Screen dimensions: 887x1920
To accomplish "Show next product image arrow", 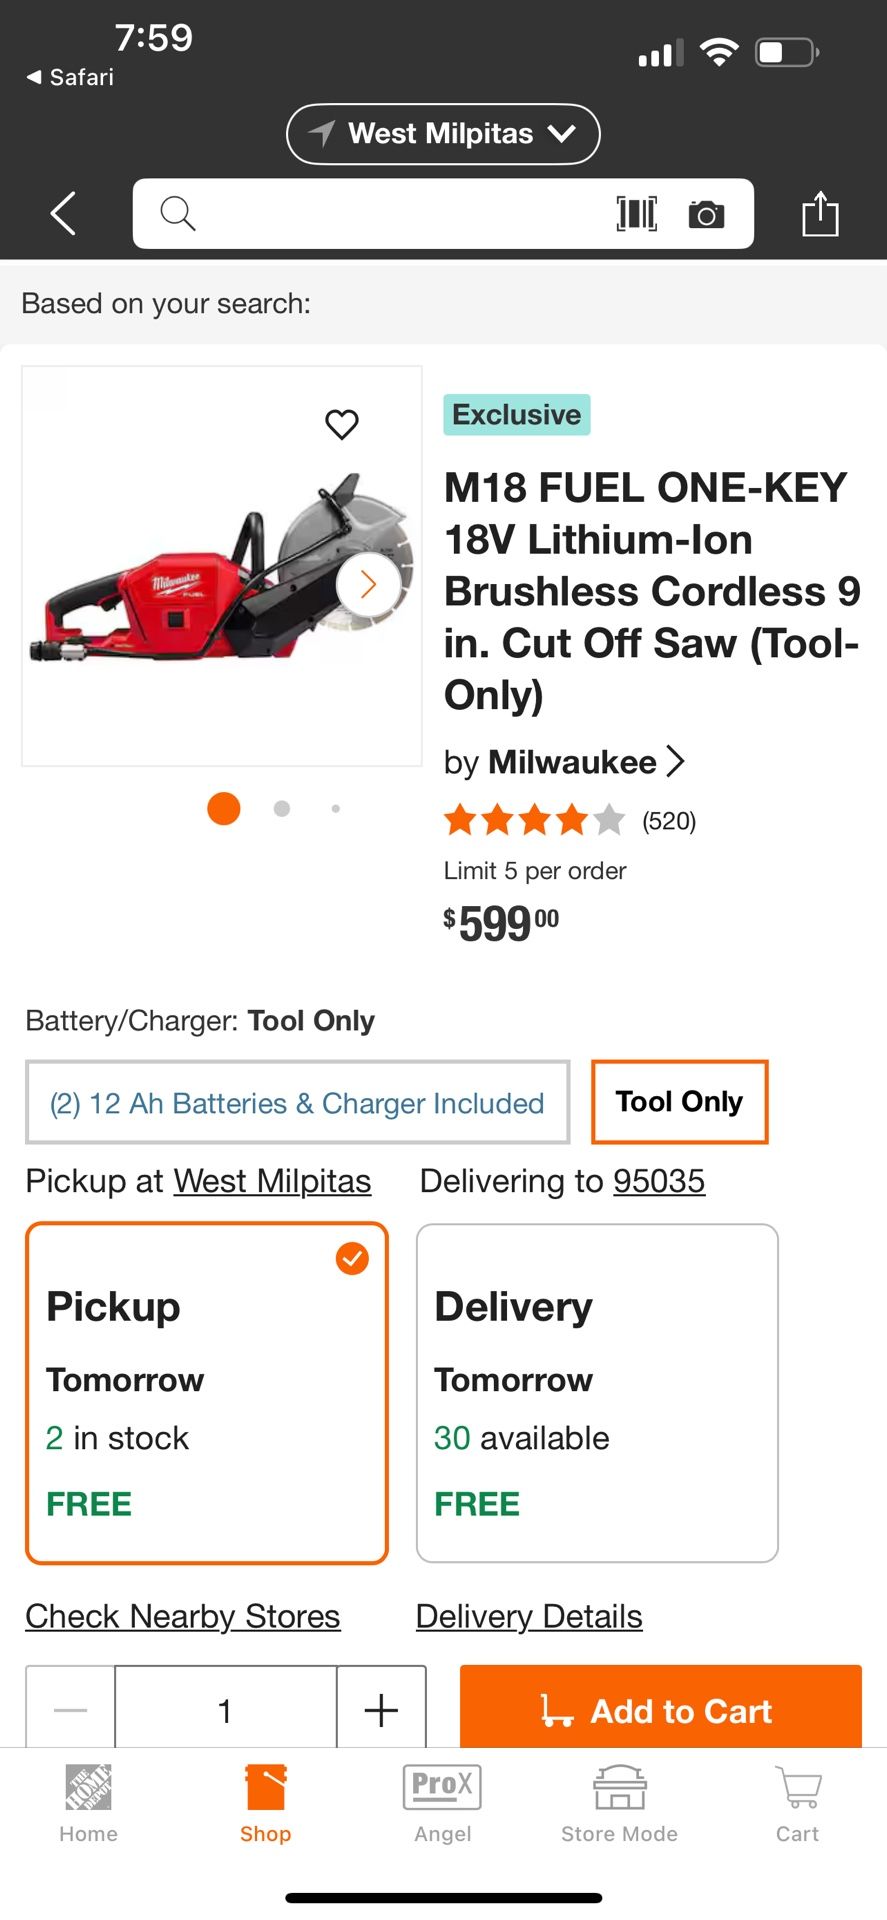I will click(x=368, y=585).
